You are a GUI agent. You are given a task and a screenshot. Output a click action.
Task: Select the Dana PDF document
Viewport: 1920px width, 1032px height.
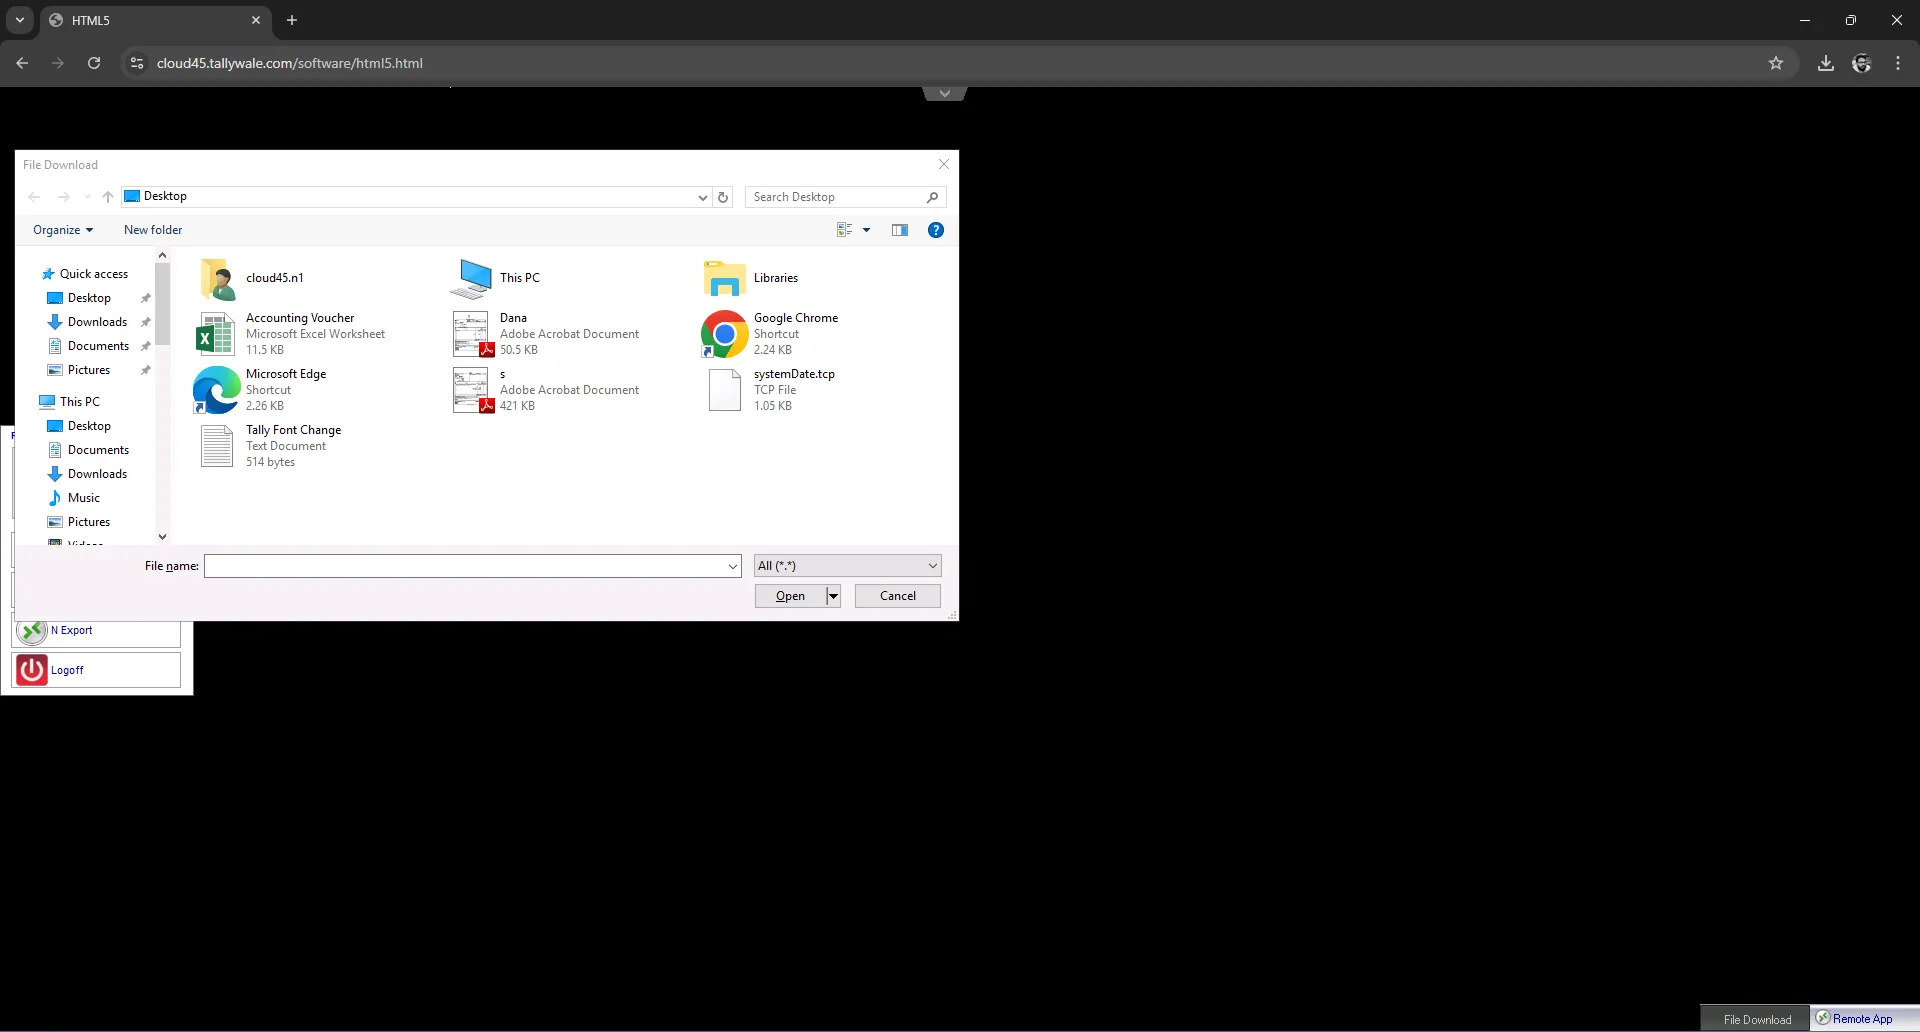tap(513, 318)
